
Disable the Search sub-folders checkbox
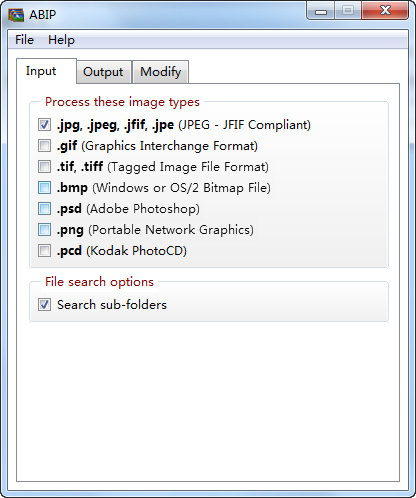click(44, 305)
